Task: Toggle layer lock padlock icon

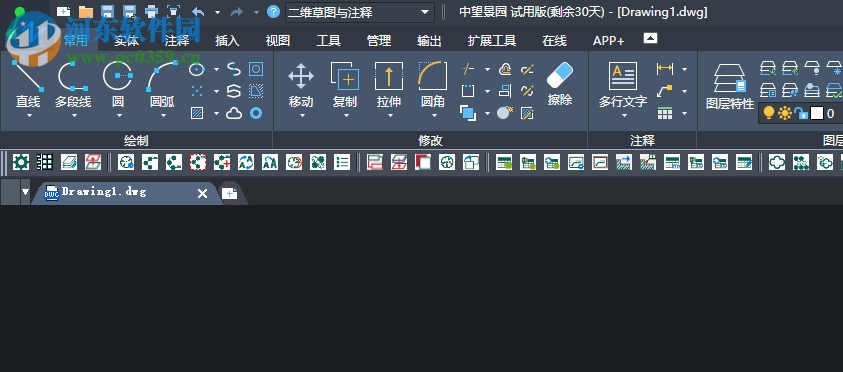Action: 801,113
